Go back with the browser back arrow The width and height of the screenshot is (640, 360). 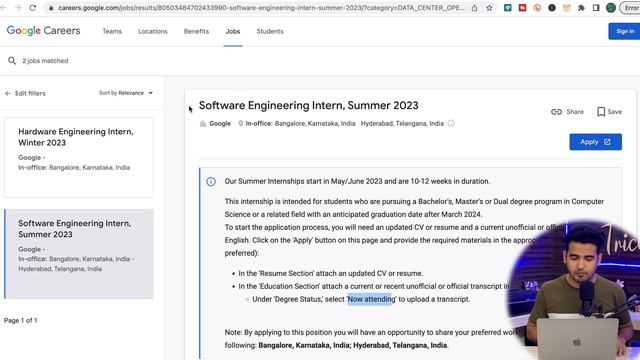4,8
